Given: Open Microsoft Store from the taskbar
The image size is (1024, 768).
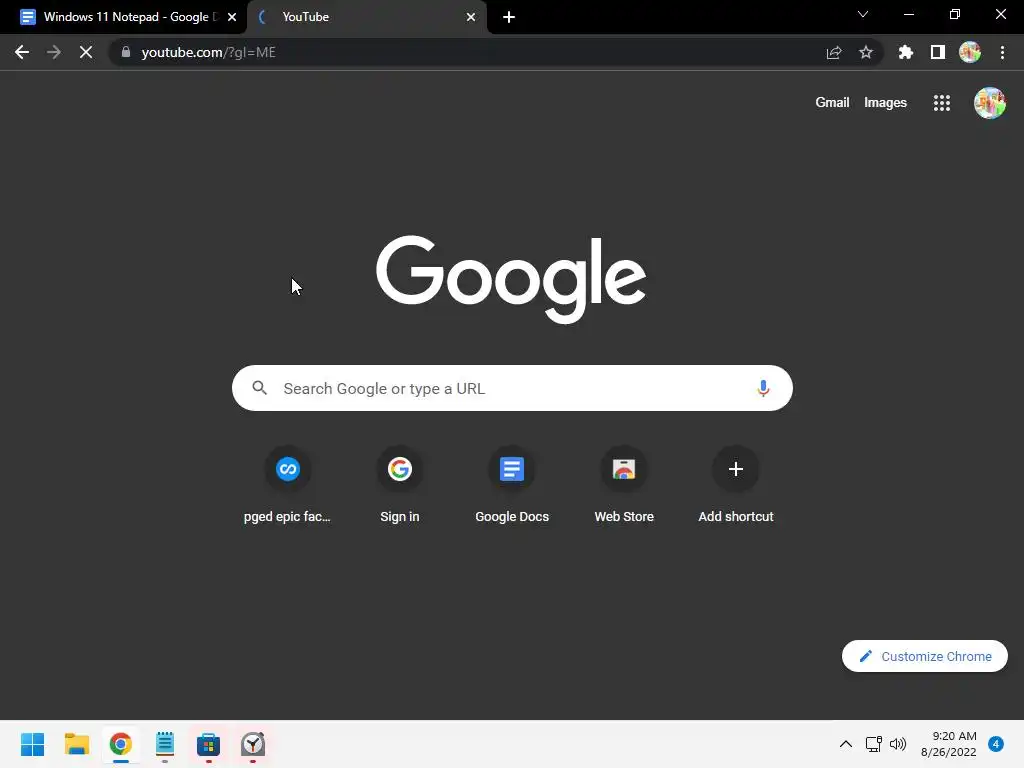Looking at the screenshot, I should point(208,744).
